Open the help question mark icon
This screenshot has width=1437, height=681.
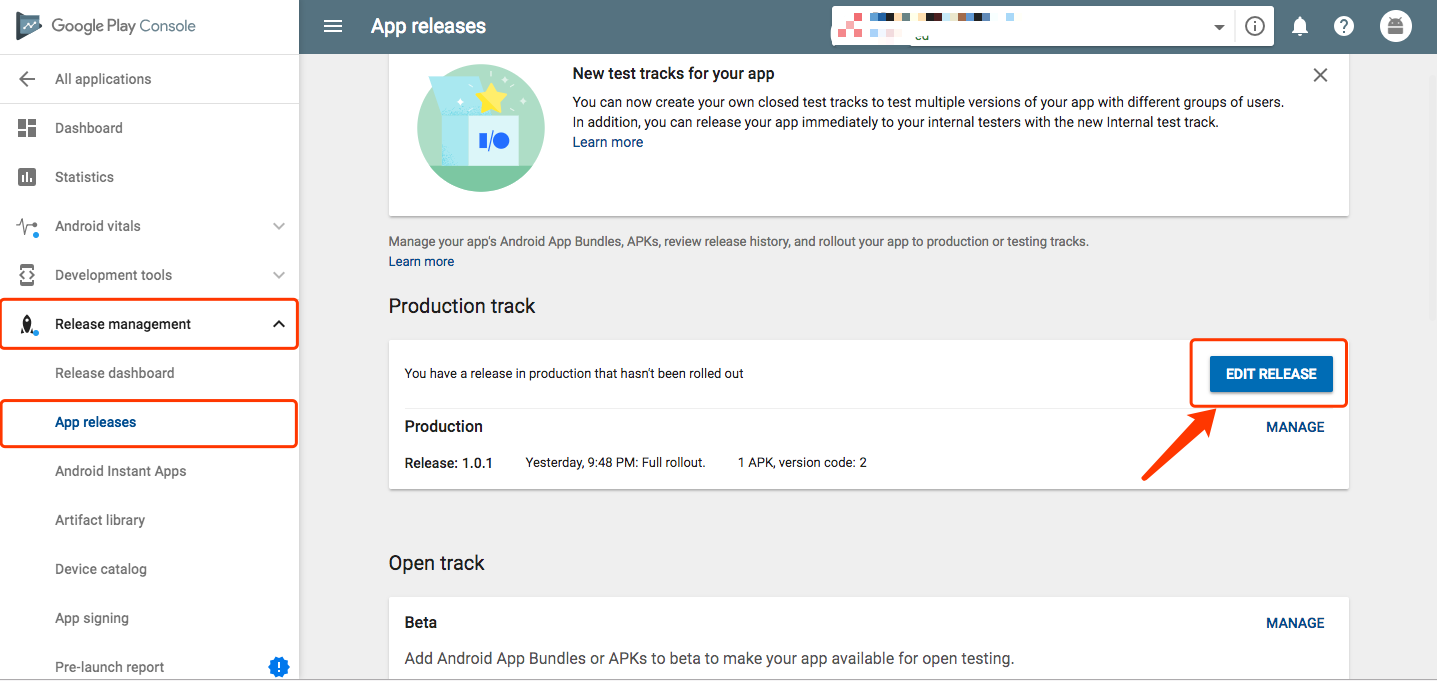coord(1344,27)
